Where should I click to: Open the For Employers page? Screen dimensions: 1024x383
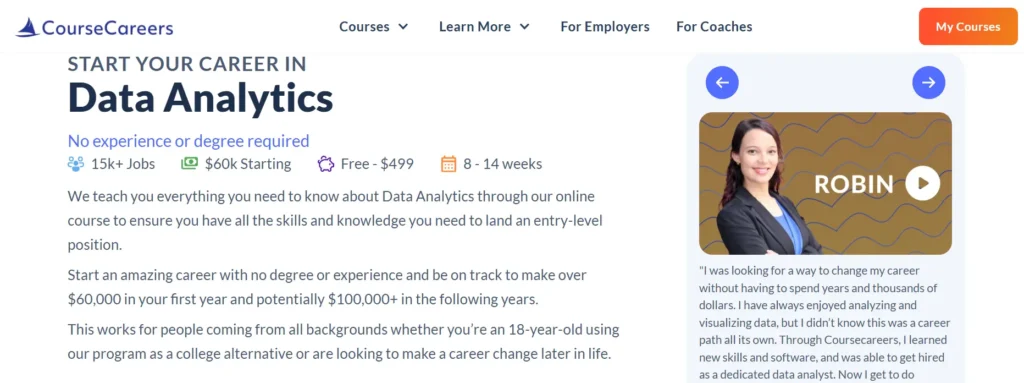point(605,27)
